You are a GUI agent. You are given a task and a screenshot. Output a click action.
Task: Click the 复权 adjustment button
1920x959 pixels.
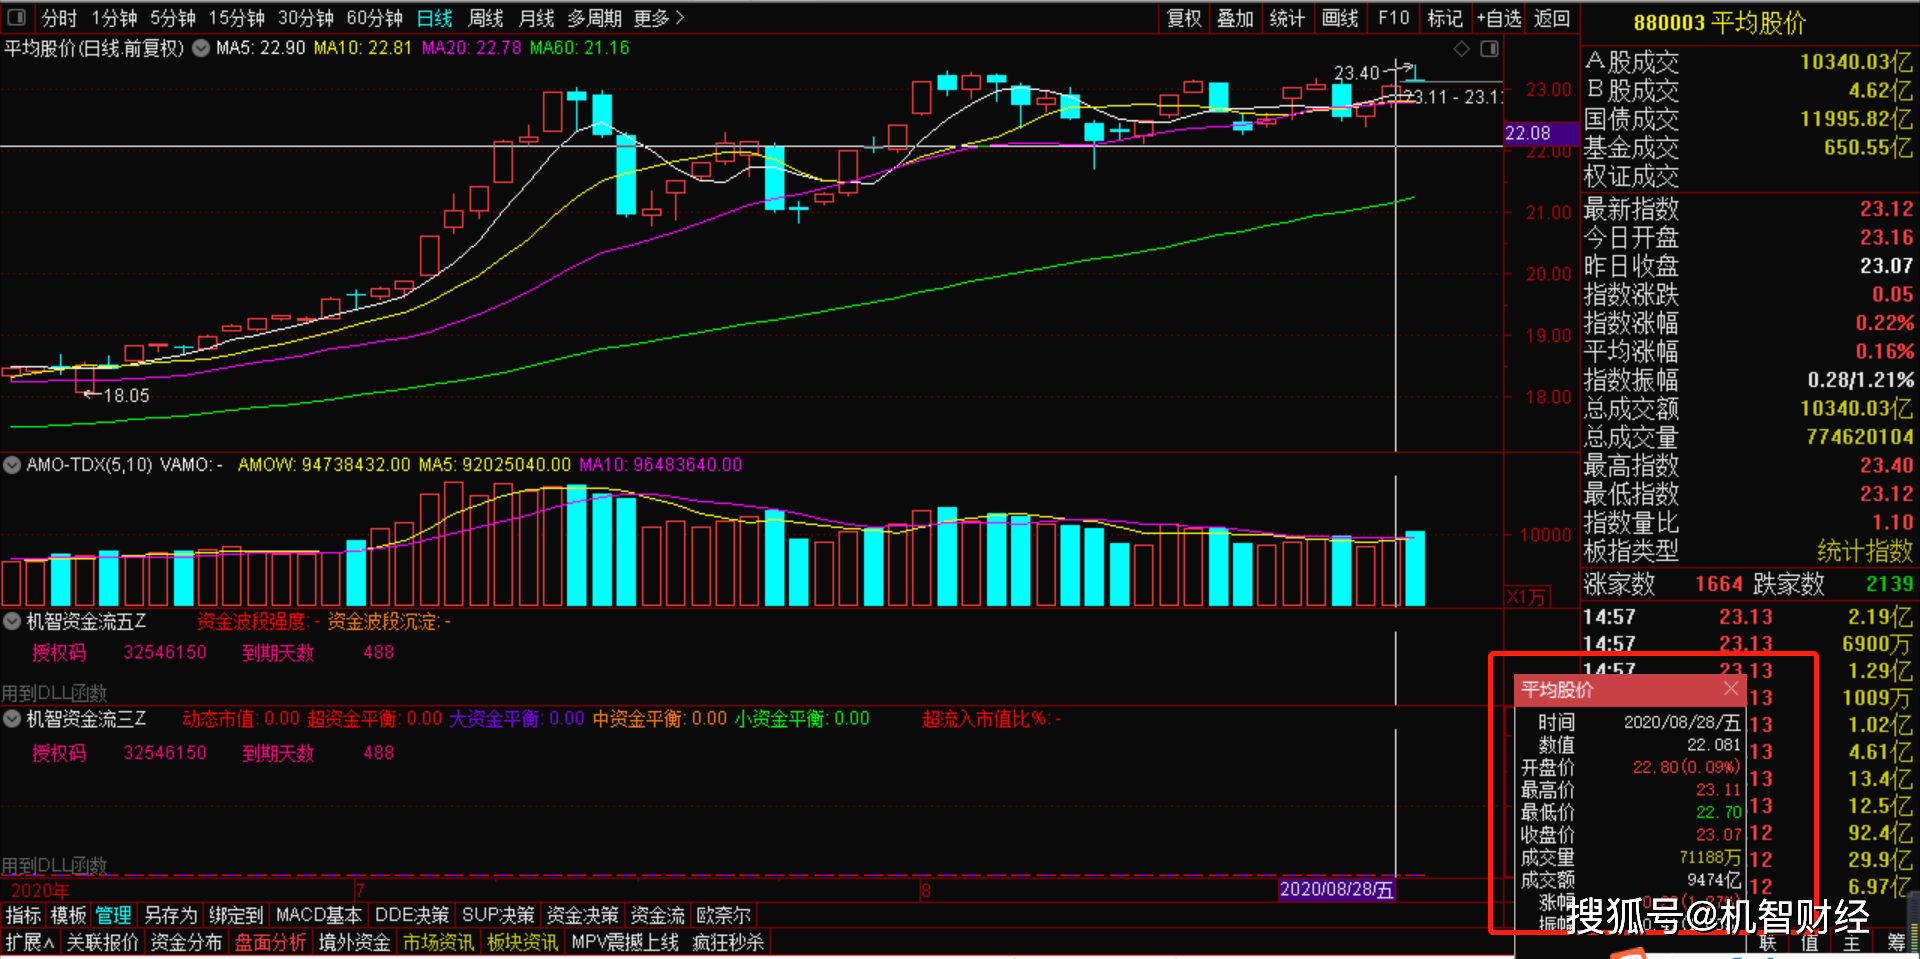point(1184,18)
